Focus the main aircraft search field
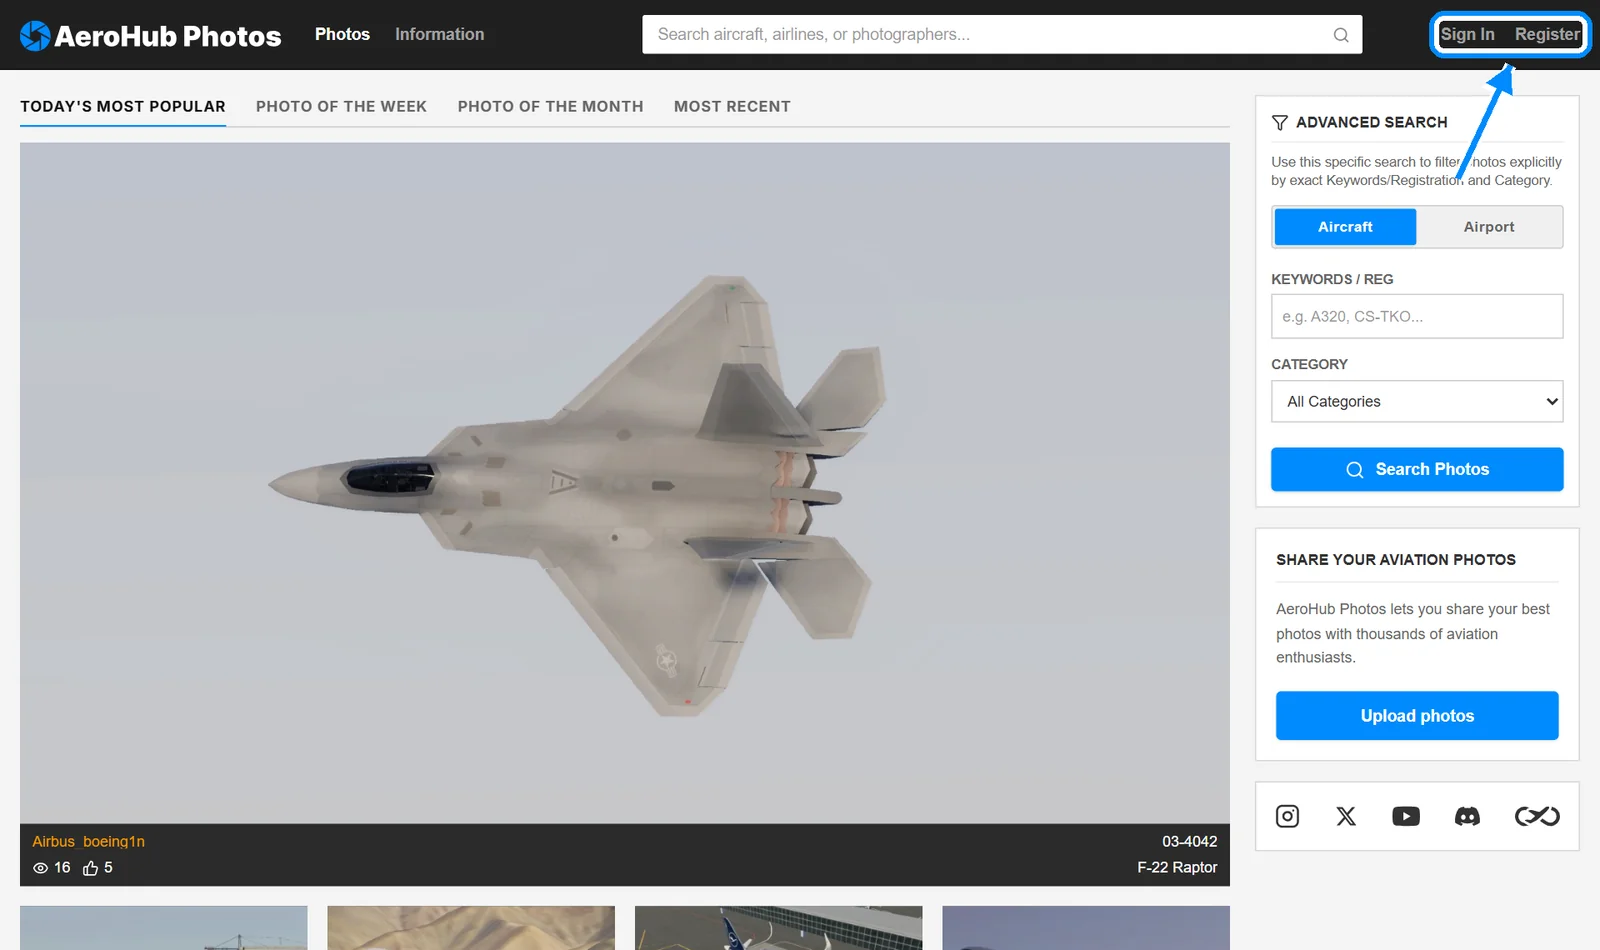This screenshot has height=950, width=1600. 1002,34
